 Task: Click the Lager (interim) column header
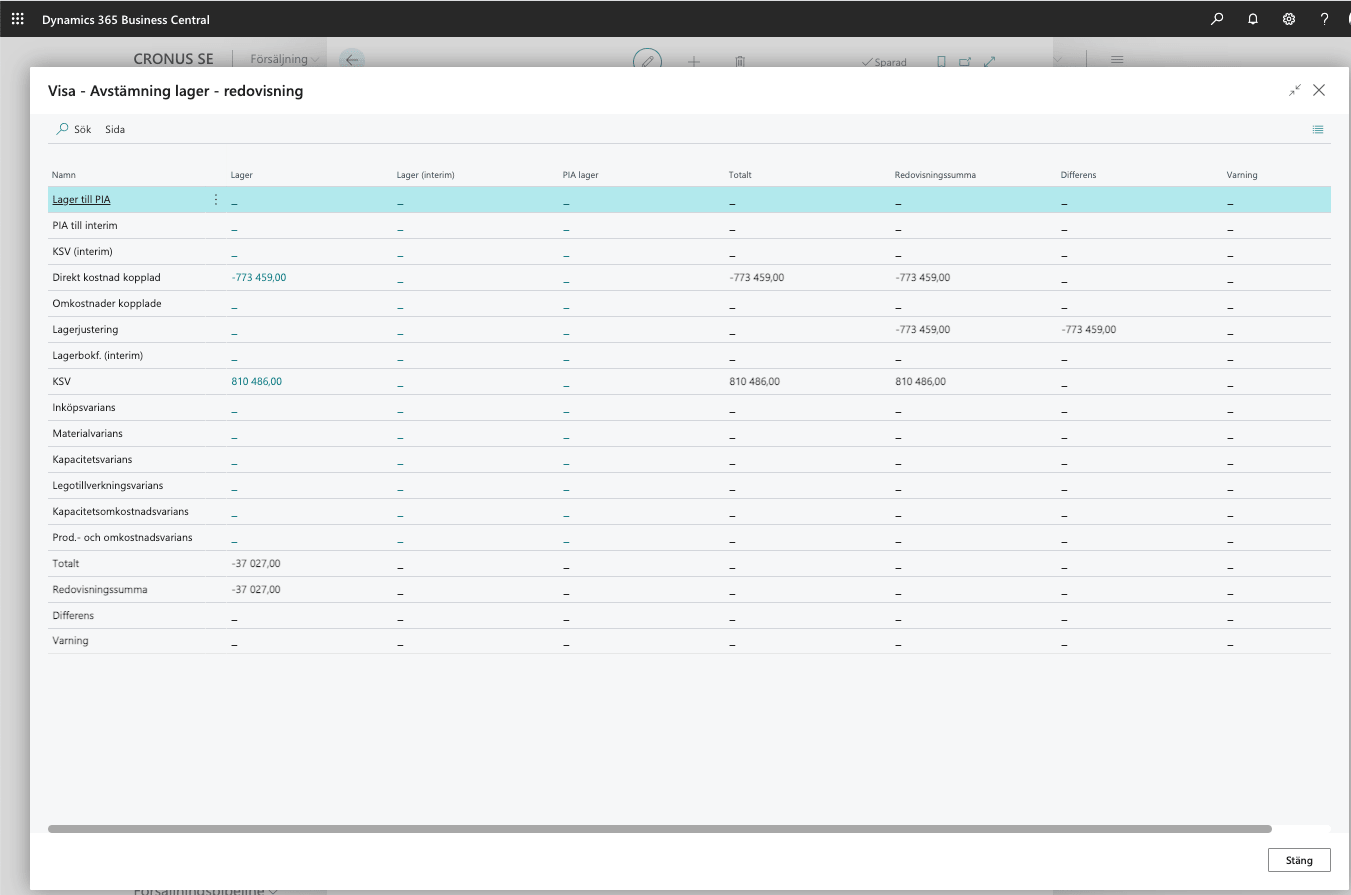click(x=425, y=175)
